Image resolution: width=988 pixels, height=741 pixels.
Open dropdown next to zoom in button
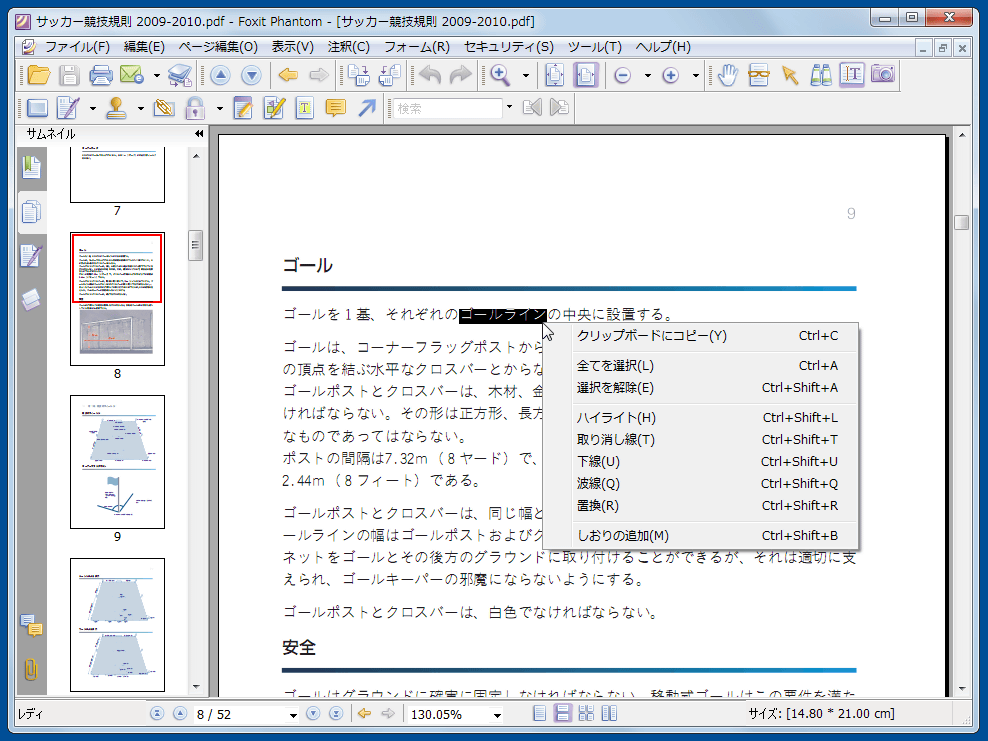[695, 76]
